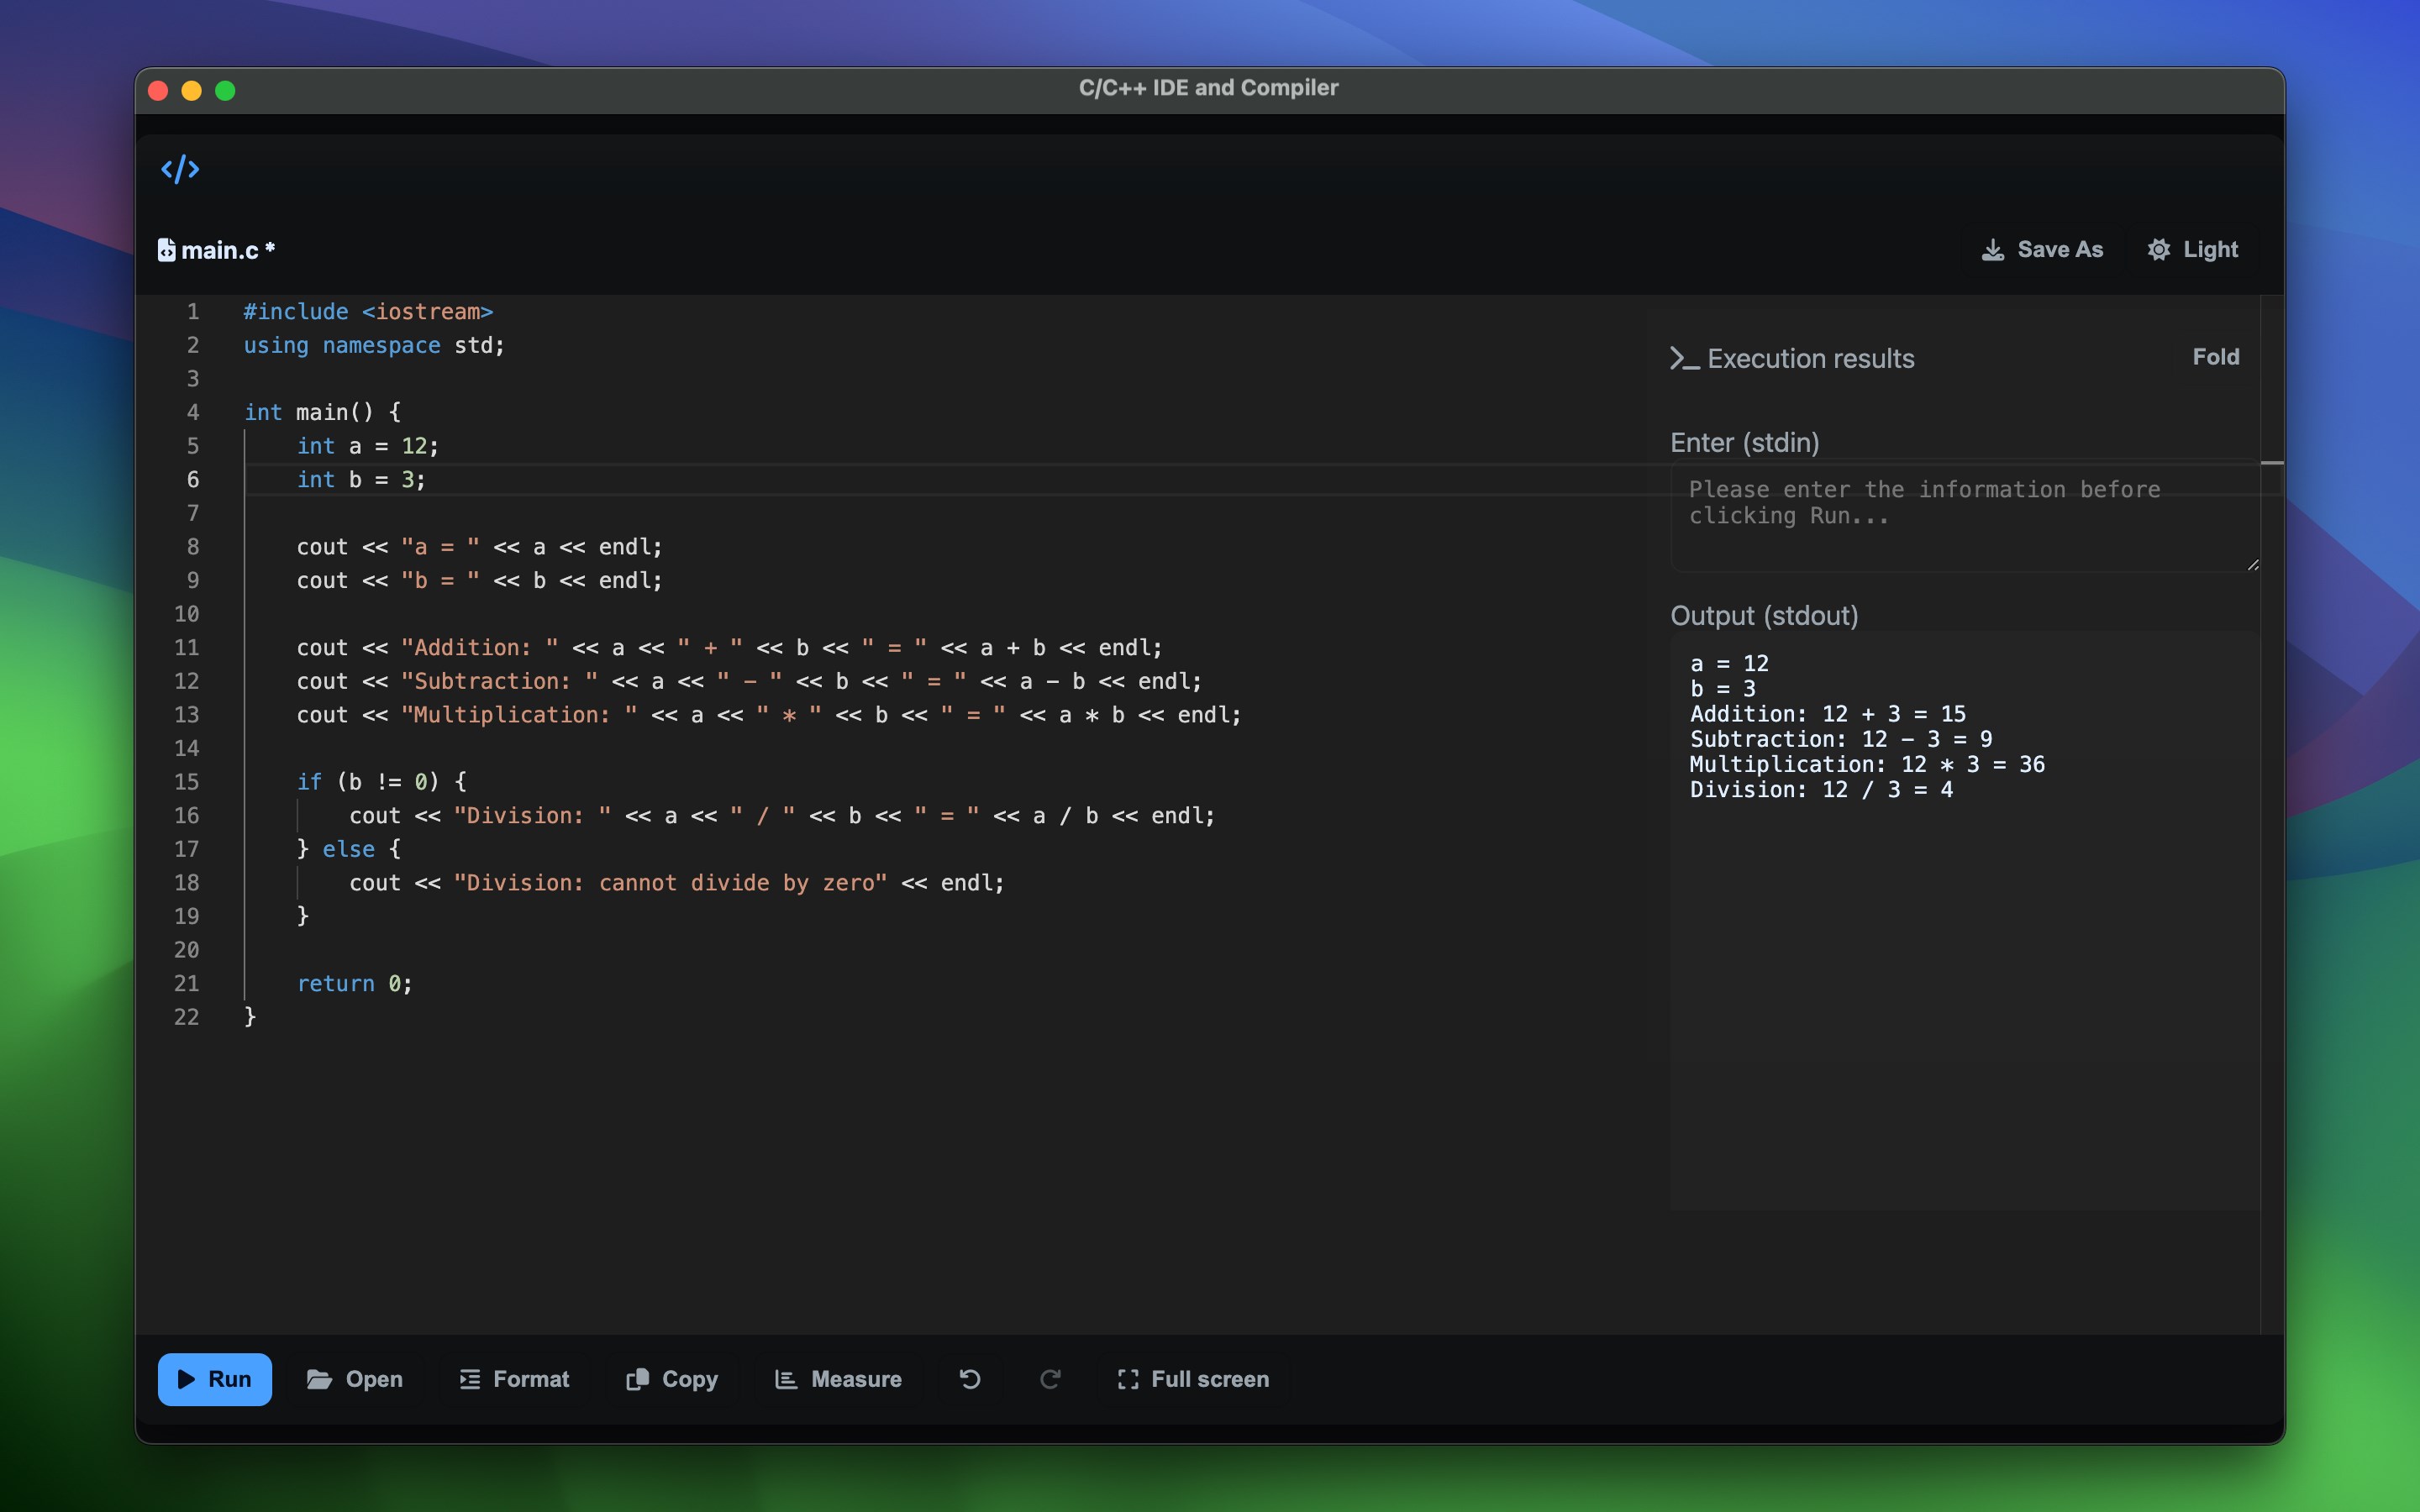This screenshot has width=2420, height=1512.
Task: Copy the code
Action: [x=672, y=1379]
